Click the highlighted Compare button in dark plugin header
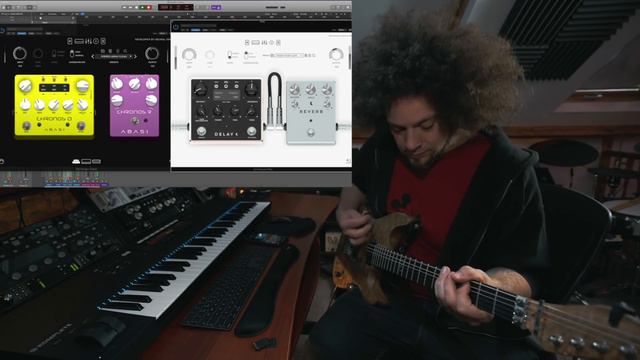Image resolution: width=640 pixels, height=360 pixels. click(x=22, y=33)
